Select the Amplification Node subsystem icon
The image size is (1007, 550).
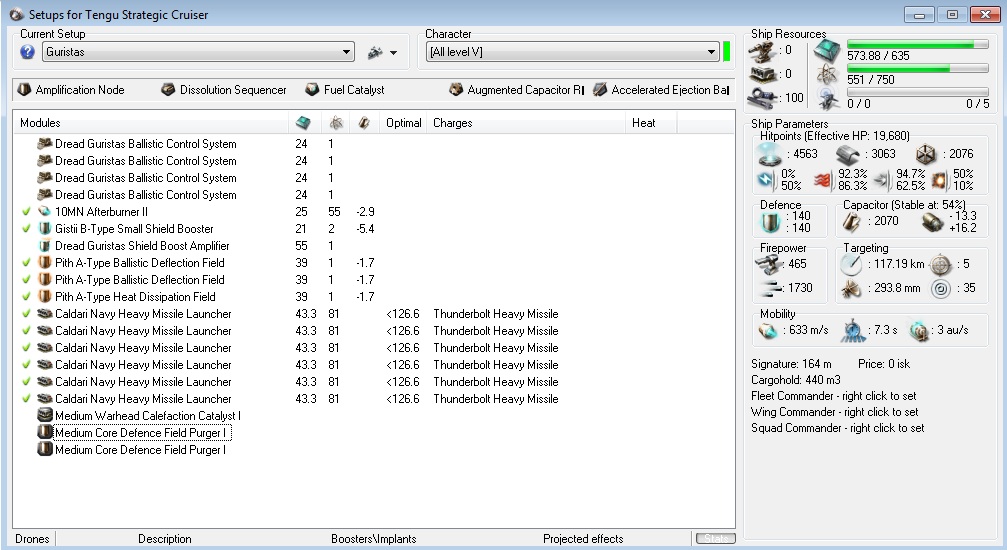coord(24,90)
